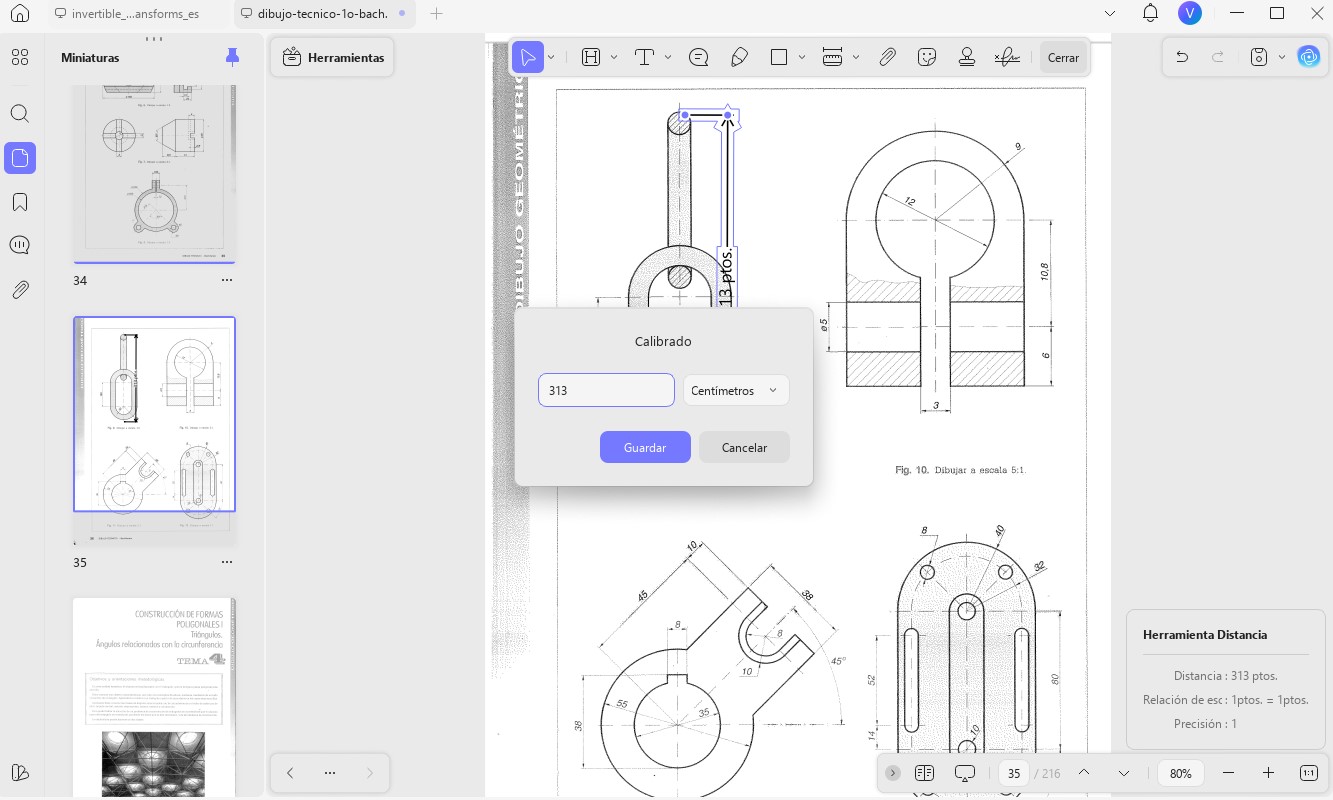Click the save icon
1333x800 pixels.
[x=1260, y=57]
